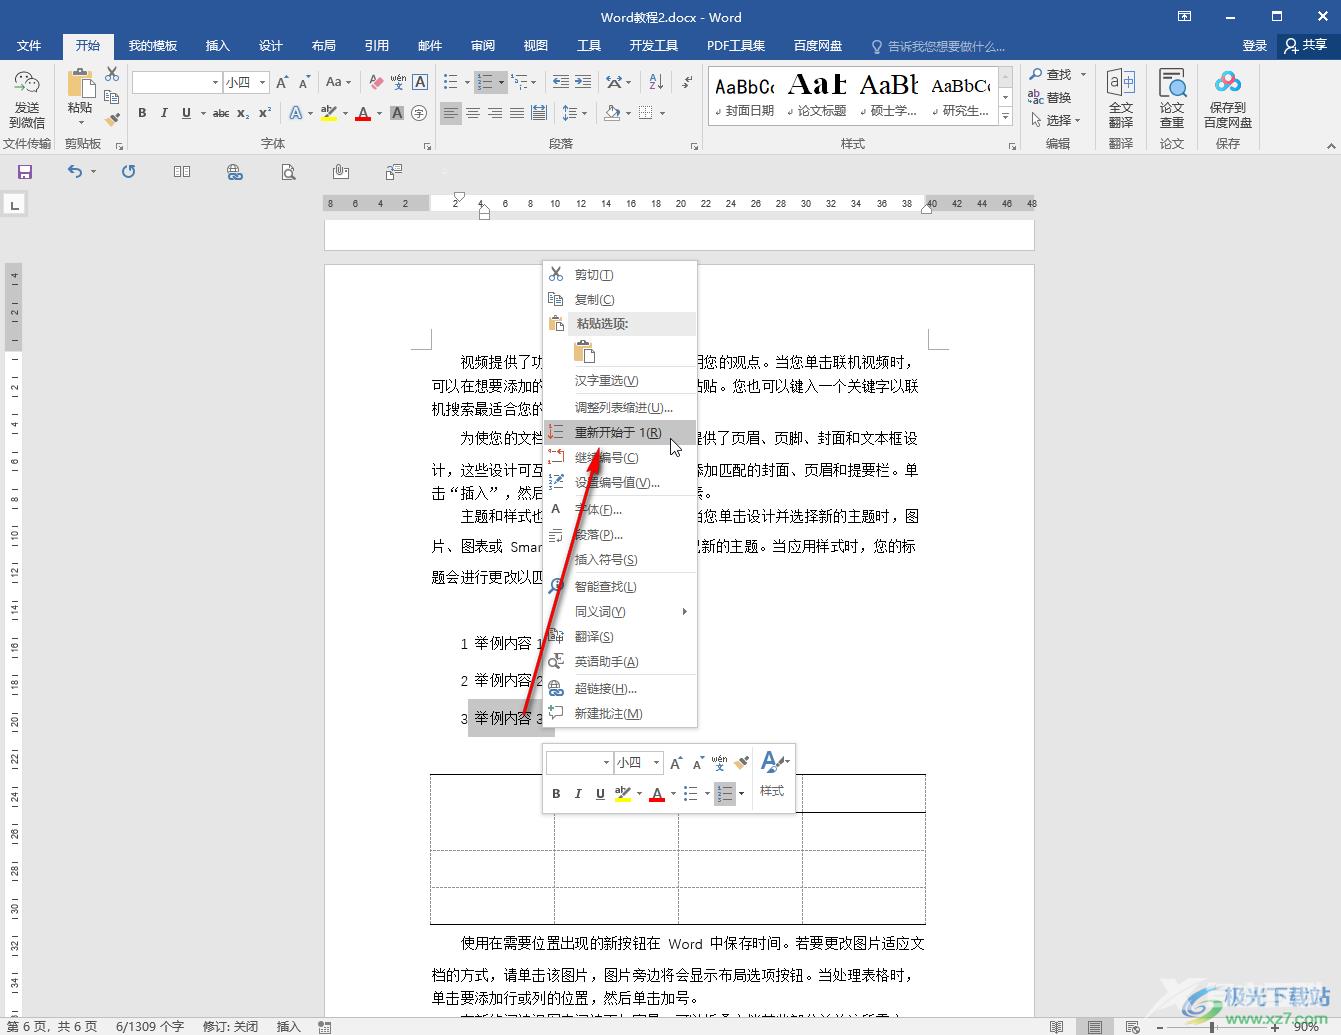Toggle Italic on the mini toolbar
This screenshot has height=1035, width=1341.
click(x=578, y=793)
